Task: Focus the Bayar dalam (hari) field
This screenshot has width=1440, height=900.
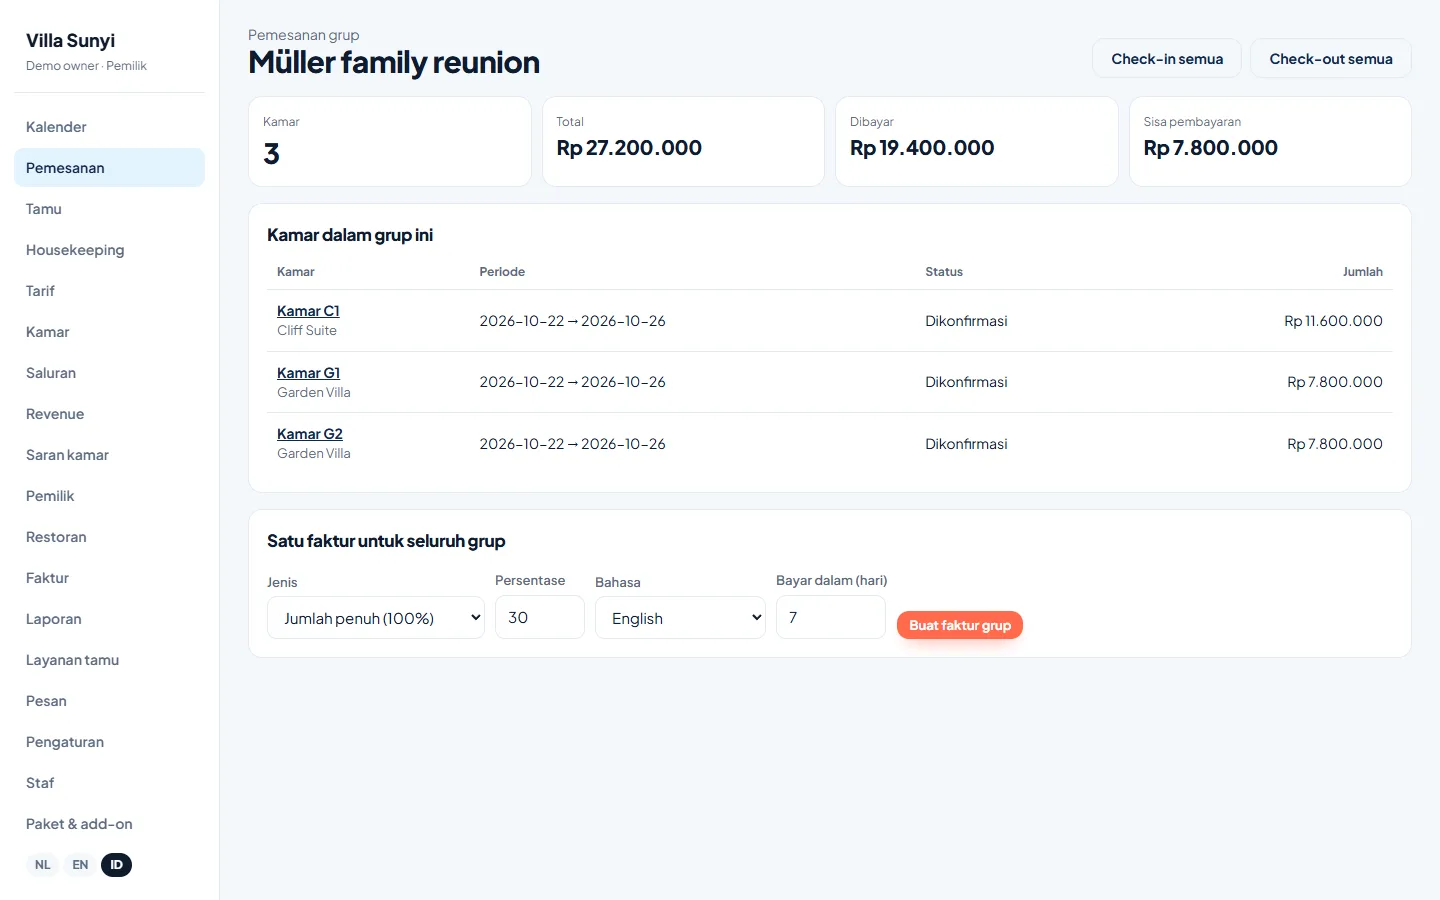Action: click(x=831, y=617)
